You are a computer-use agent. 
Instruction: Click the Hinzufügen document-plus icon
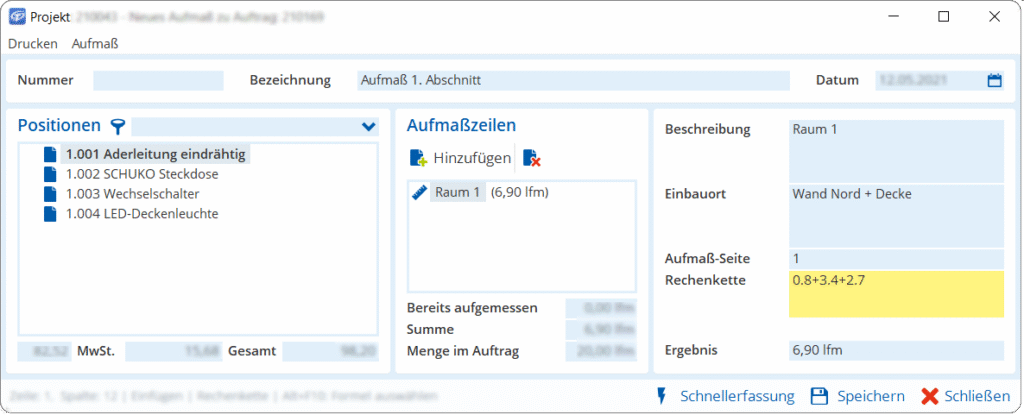pyautogui.click(x=418, y=158)
